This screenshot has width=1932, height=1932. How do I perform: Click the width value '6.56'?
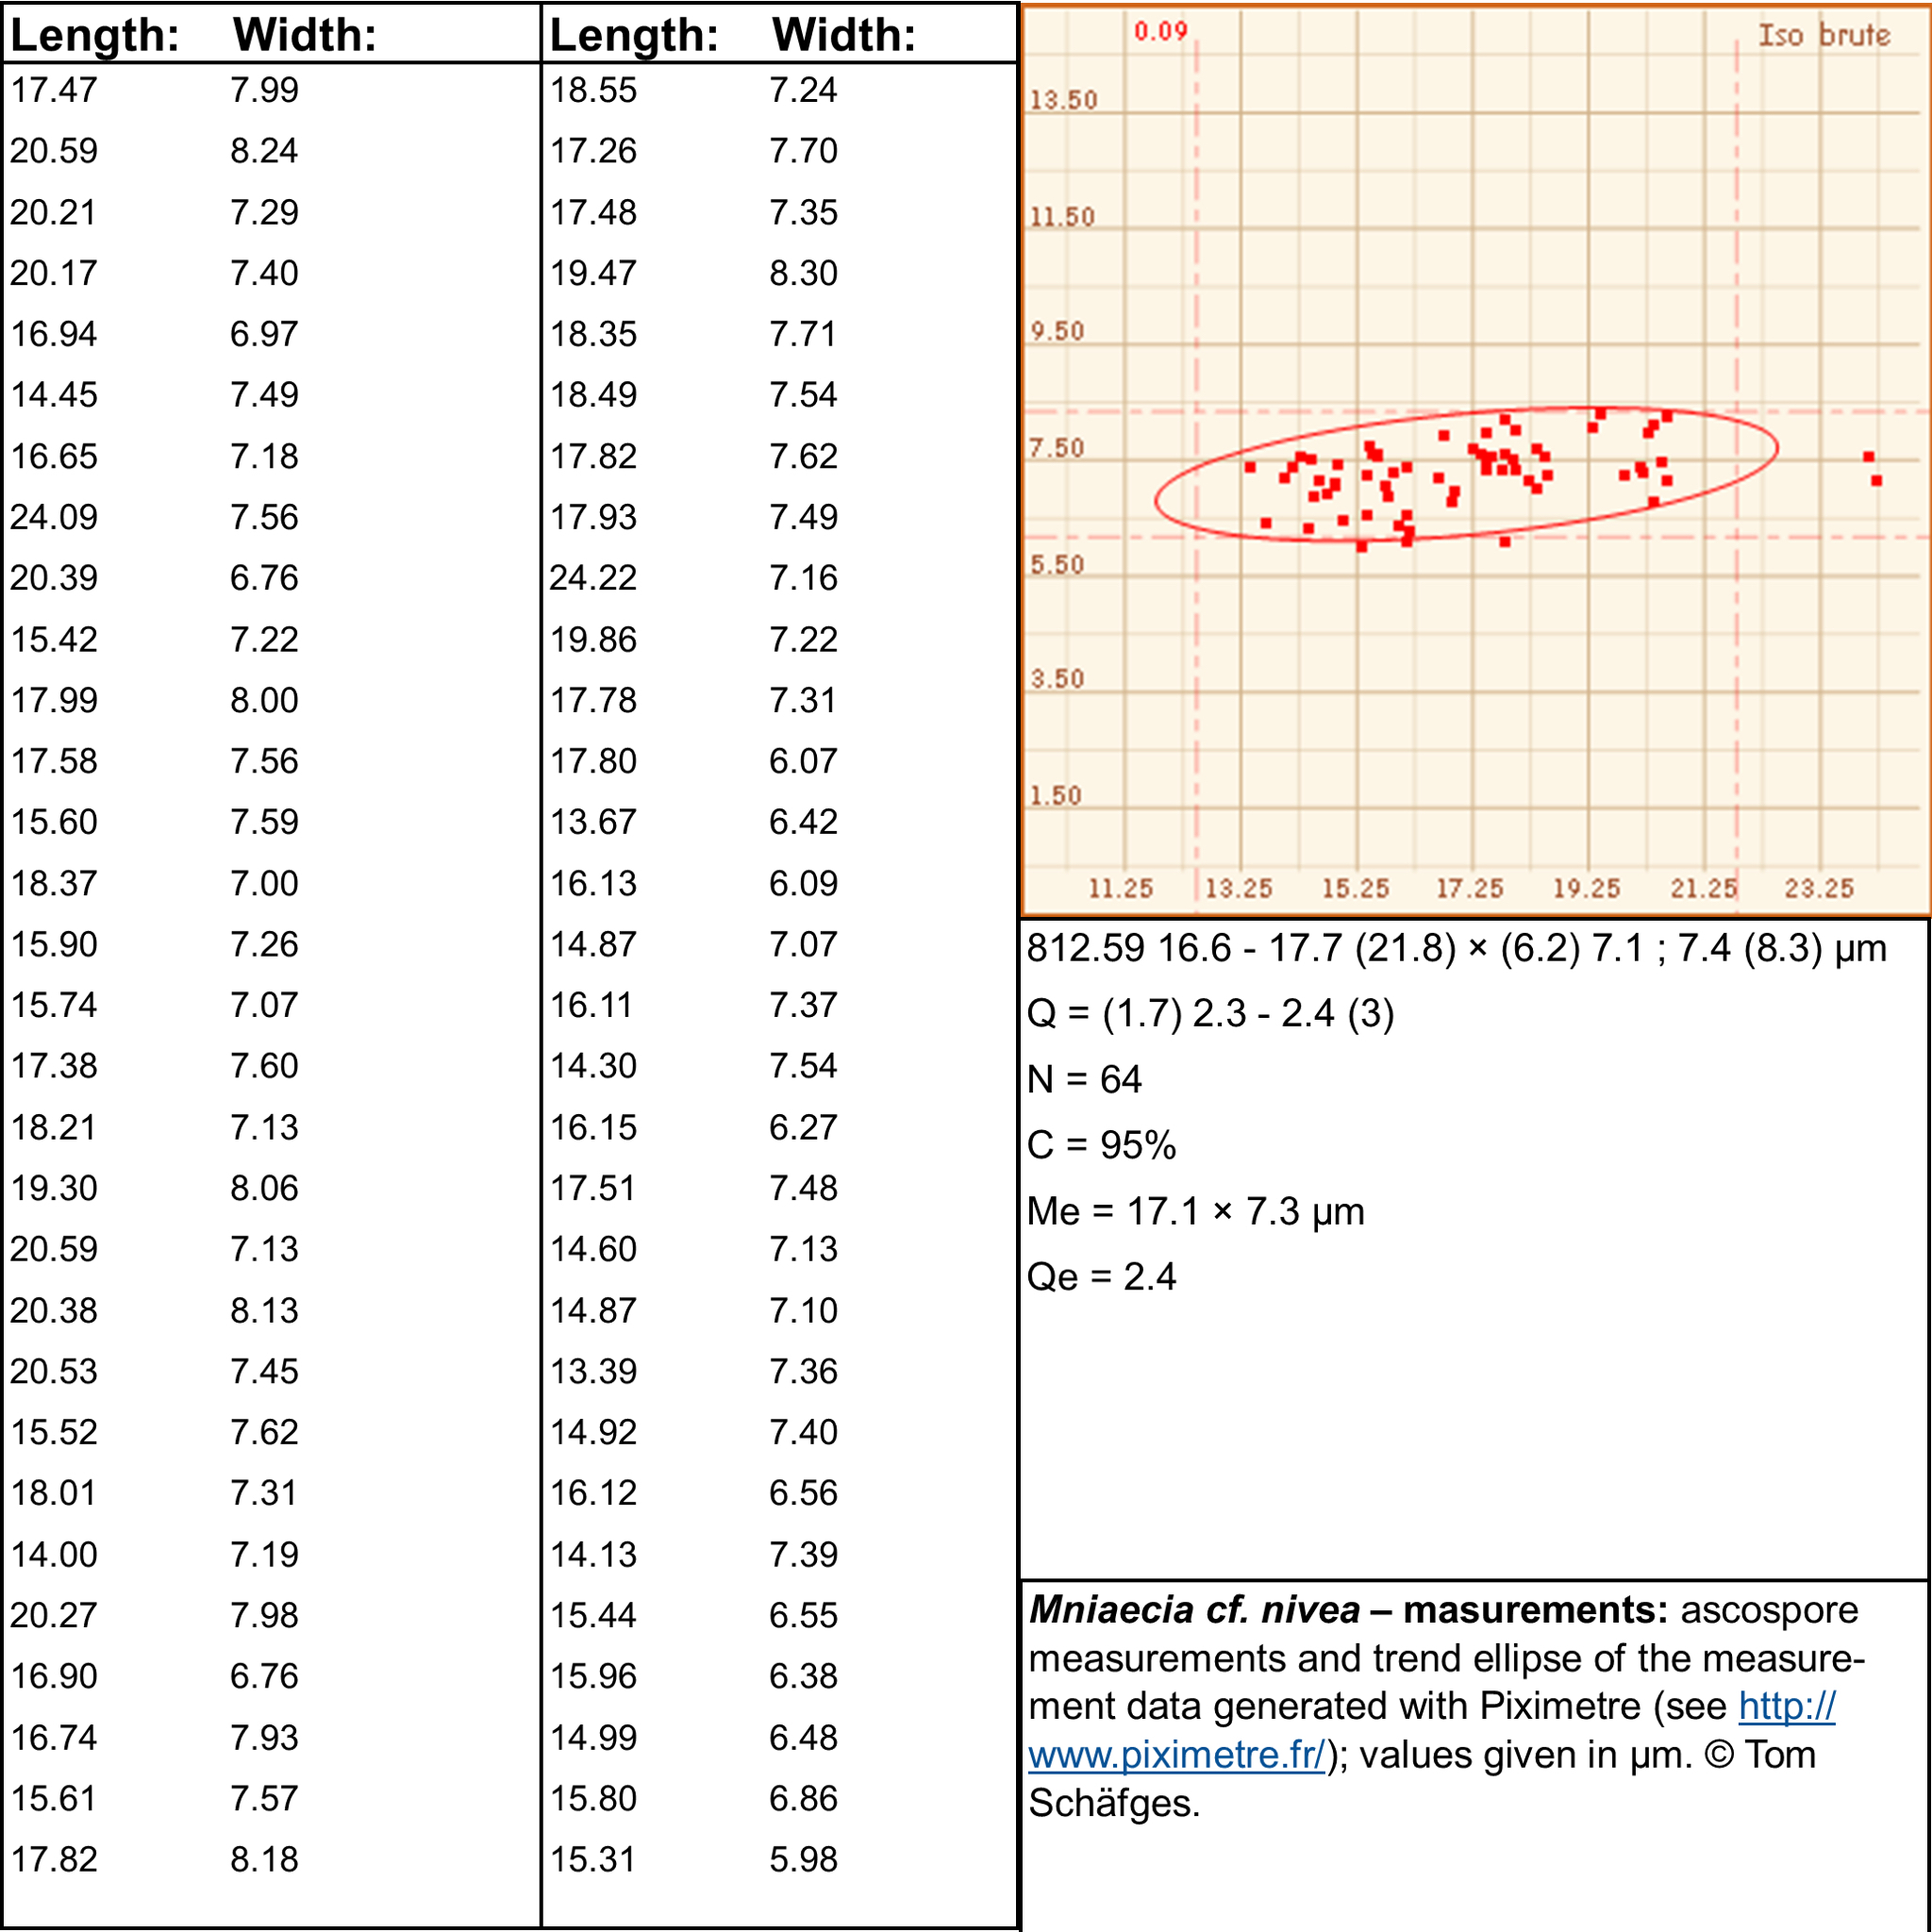803,1494
